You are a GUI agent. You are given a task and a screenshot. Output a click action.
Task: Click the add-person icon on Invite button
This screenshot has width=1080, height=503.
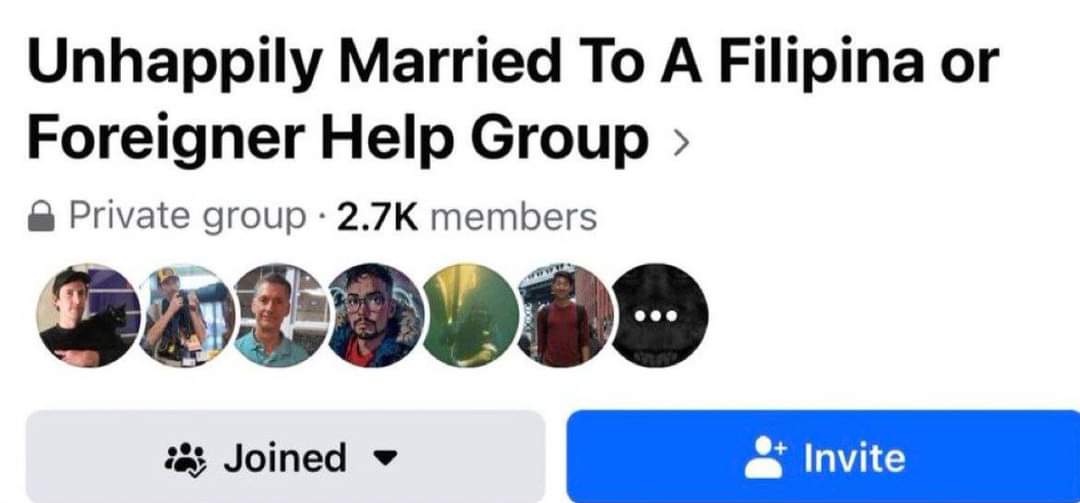(765, 458)
